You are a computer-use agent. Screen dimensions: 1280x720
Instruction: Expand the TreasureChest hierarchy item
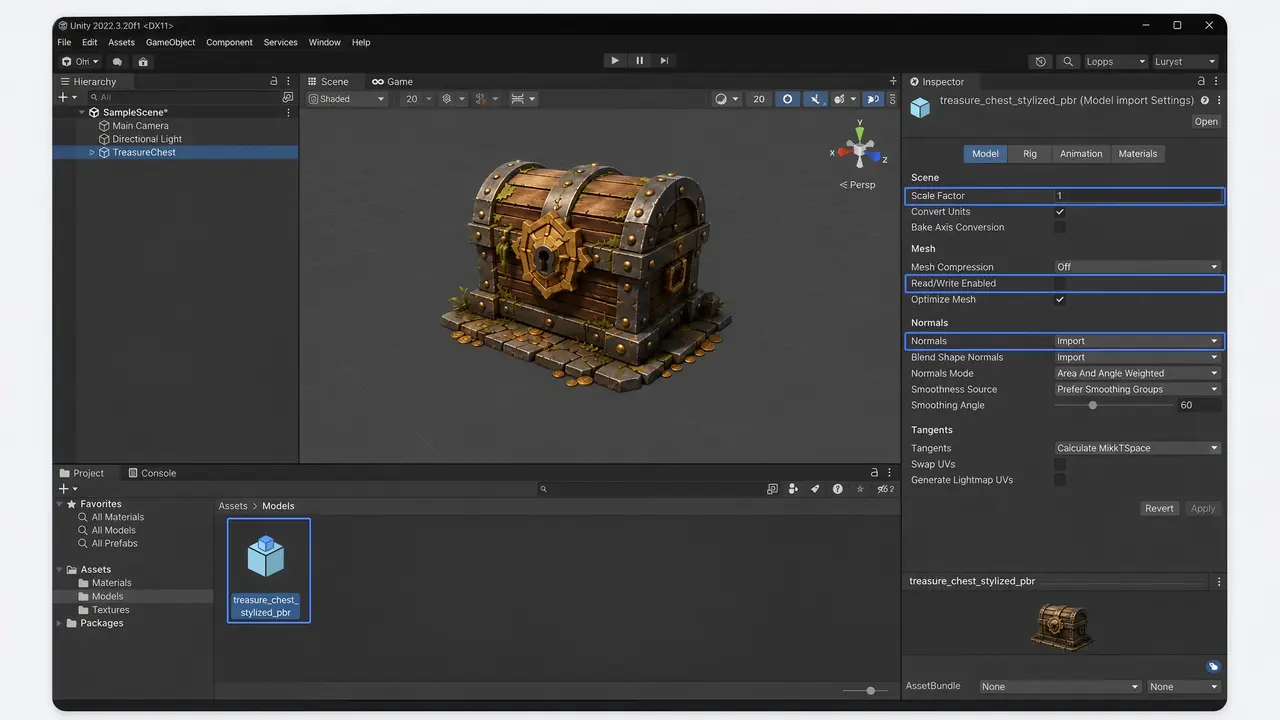click(x=92, y=153)
